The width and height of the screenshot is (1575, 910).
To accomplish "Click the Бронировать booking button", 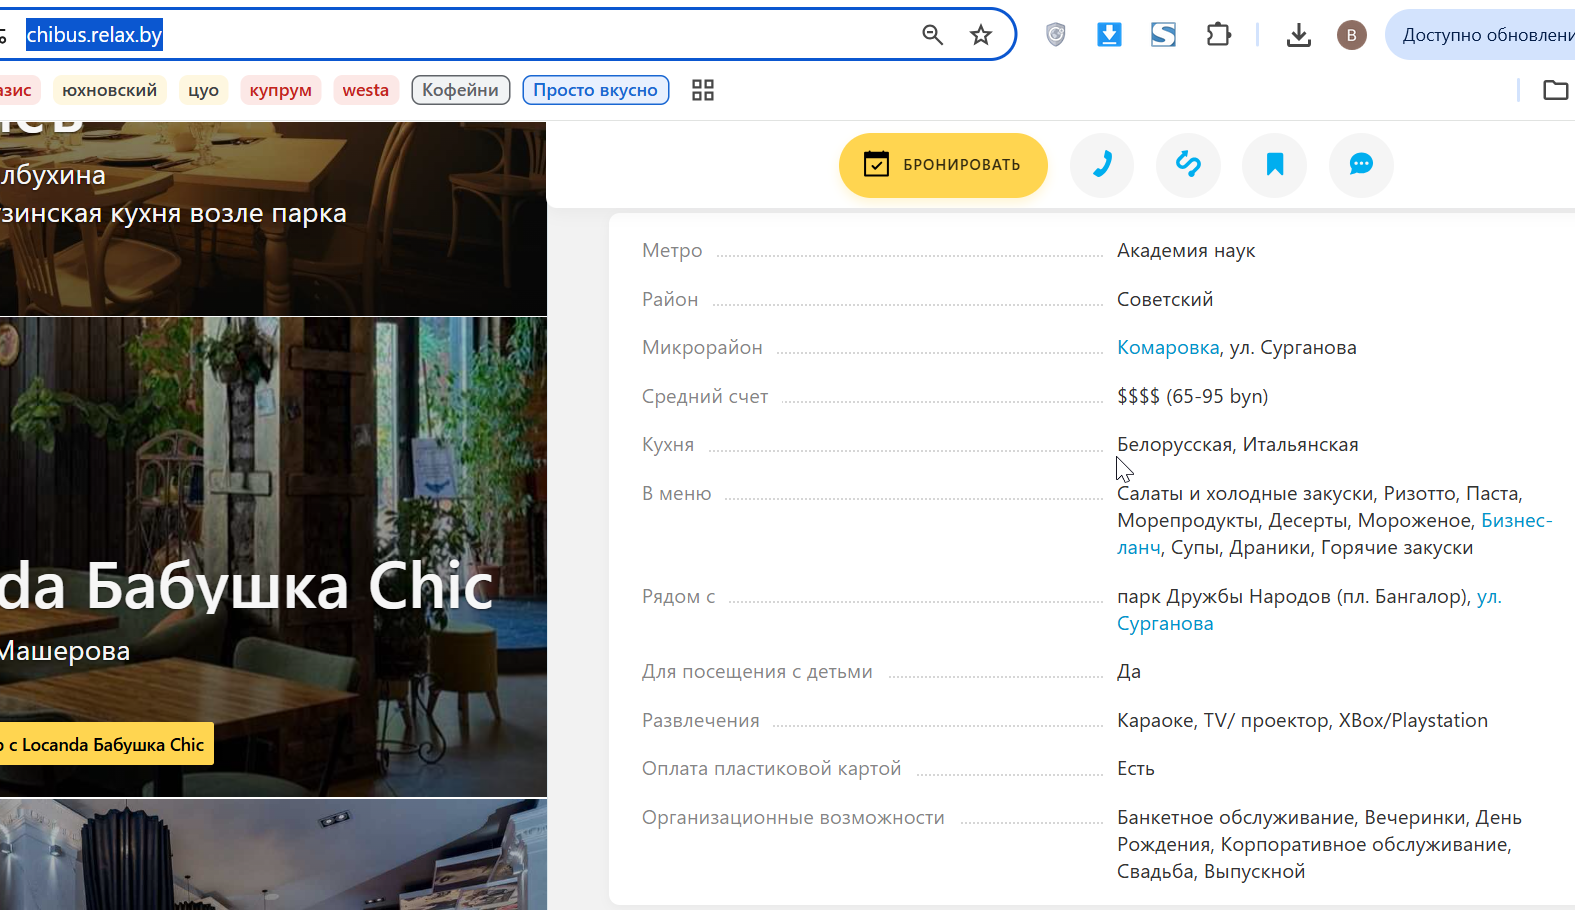I will click(x=943, y=165).
